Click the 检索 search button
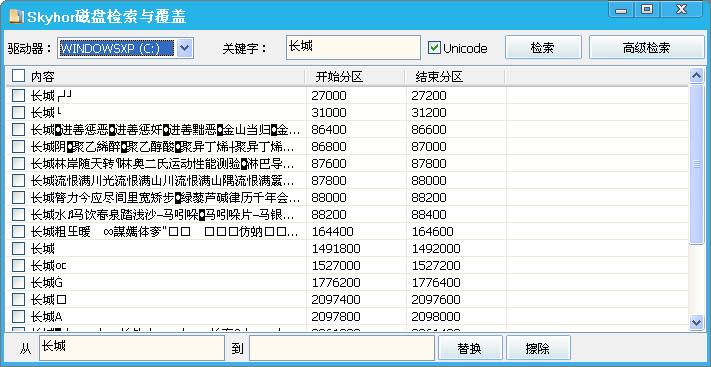 coord(543,48)
